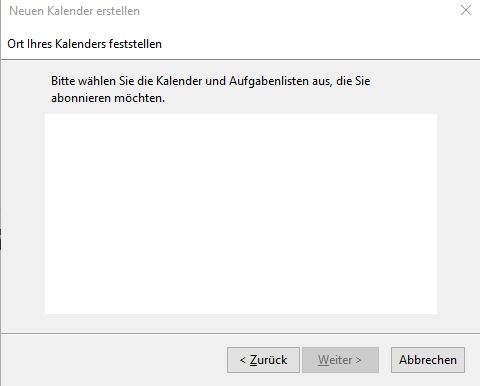Go back with the Zurück button
This screenshot has width=480, height=386.
(x=263, y=360)
